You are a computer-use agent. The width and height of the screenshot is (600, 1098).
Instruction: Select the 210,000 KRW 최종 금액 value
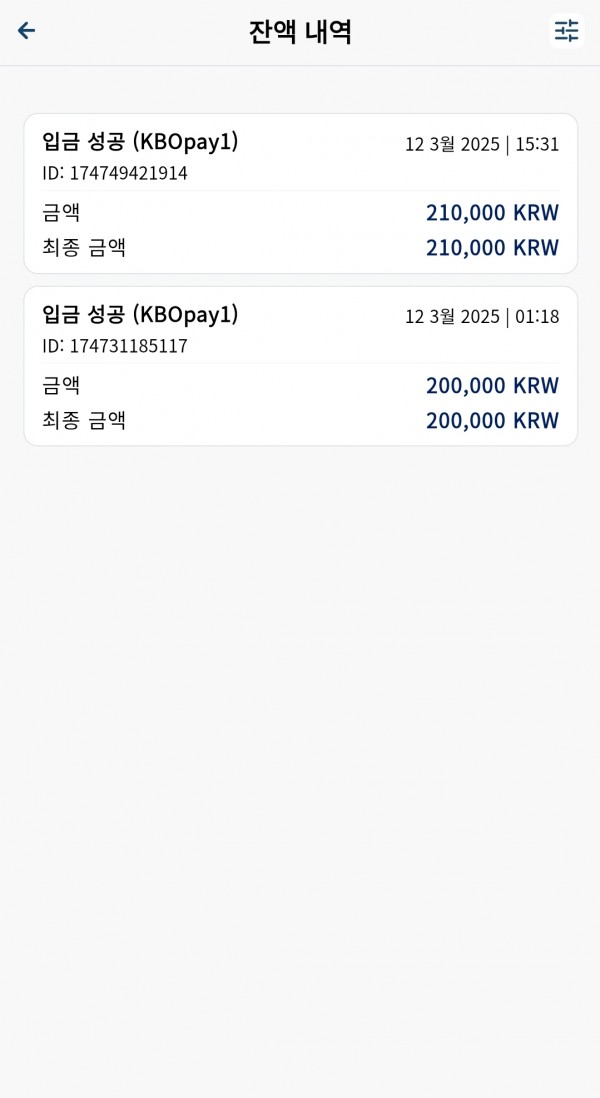pos(492,247)
